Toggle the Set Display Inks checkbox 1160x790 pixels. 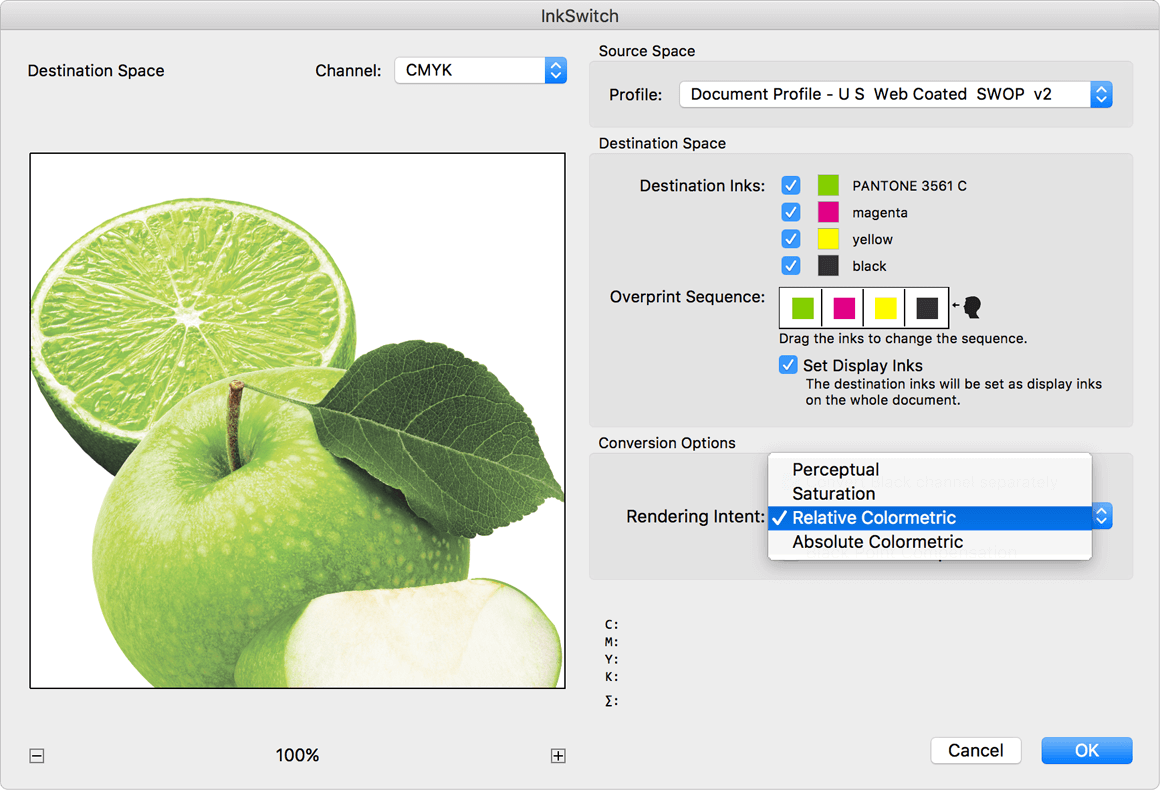point(788,365)
